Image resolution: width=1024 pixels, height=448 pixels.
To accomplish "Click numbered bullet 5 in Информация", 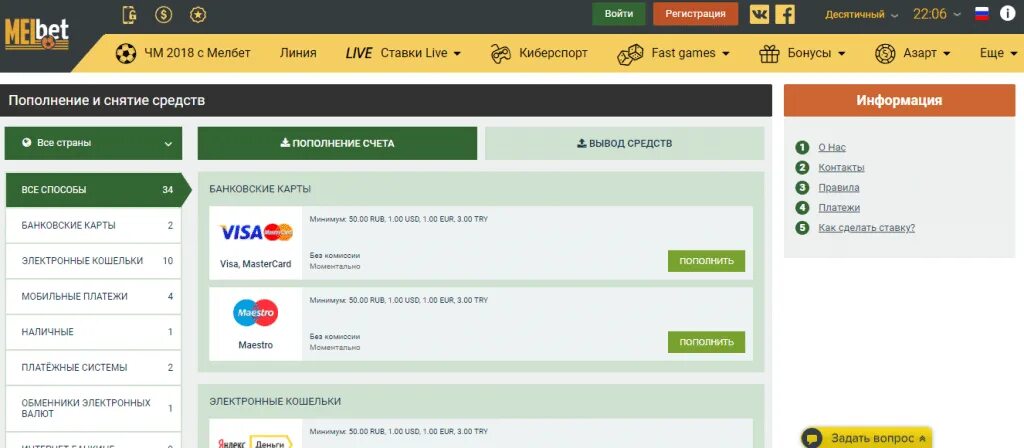I will tap(802, 228).
